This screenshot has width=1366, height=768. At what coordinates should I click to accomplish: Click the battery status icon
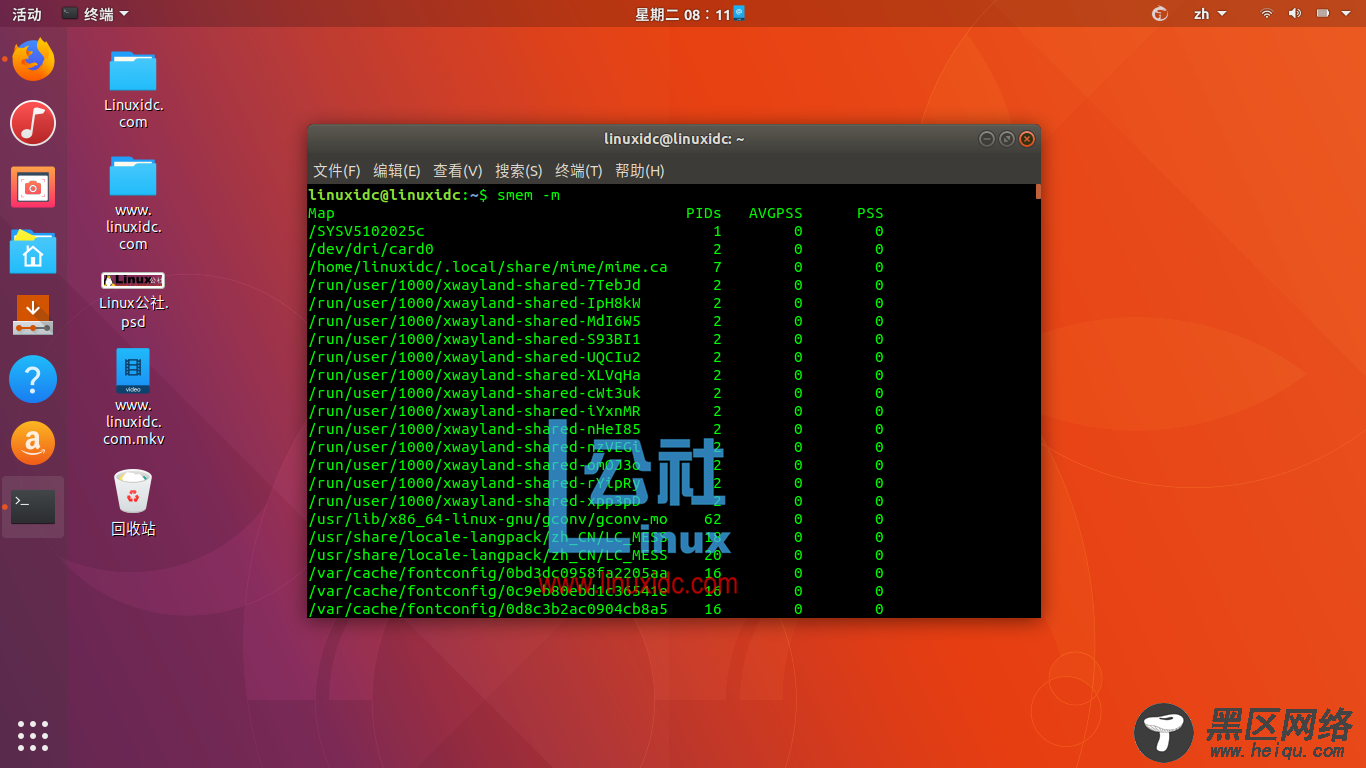[1322, 14]
